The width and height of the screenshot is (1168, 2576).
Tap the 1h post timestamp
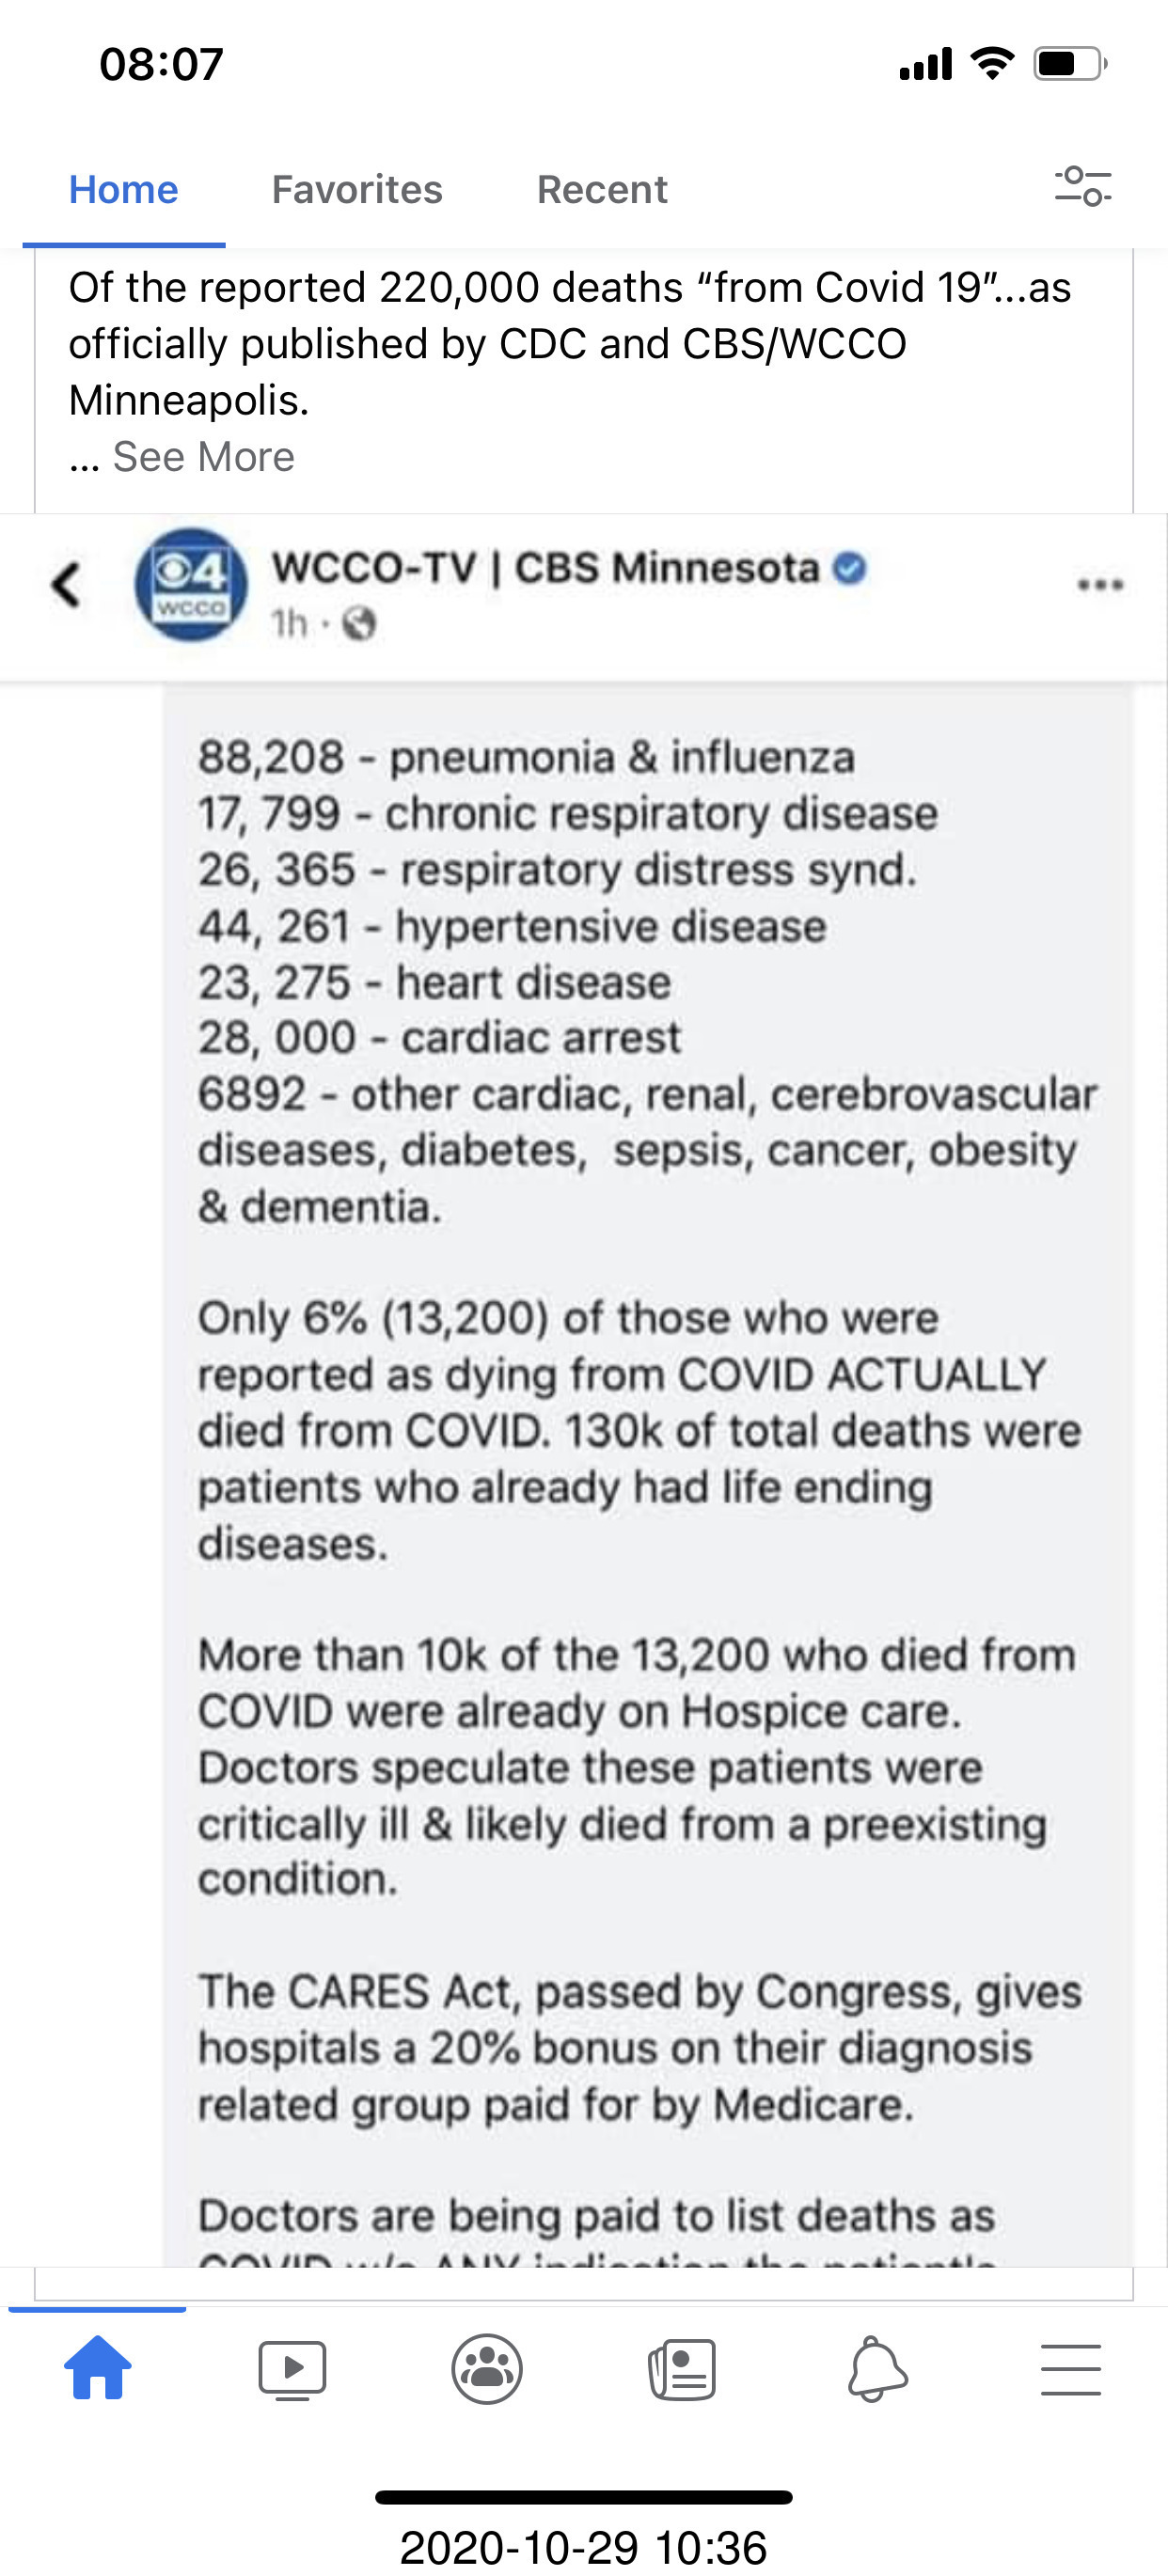pos(289,624)
